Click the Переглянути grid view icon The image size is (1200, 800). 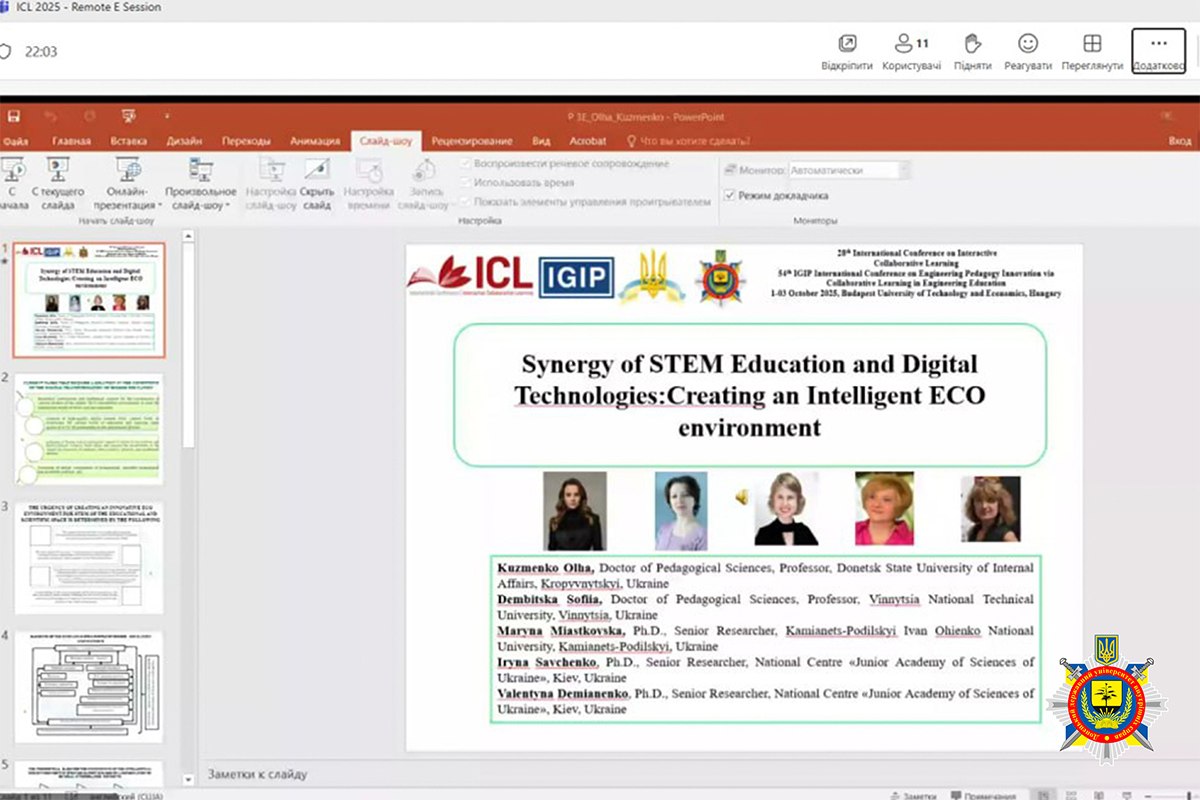point(1092,44)
